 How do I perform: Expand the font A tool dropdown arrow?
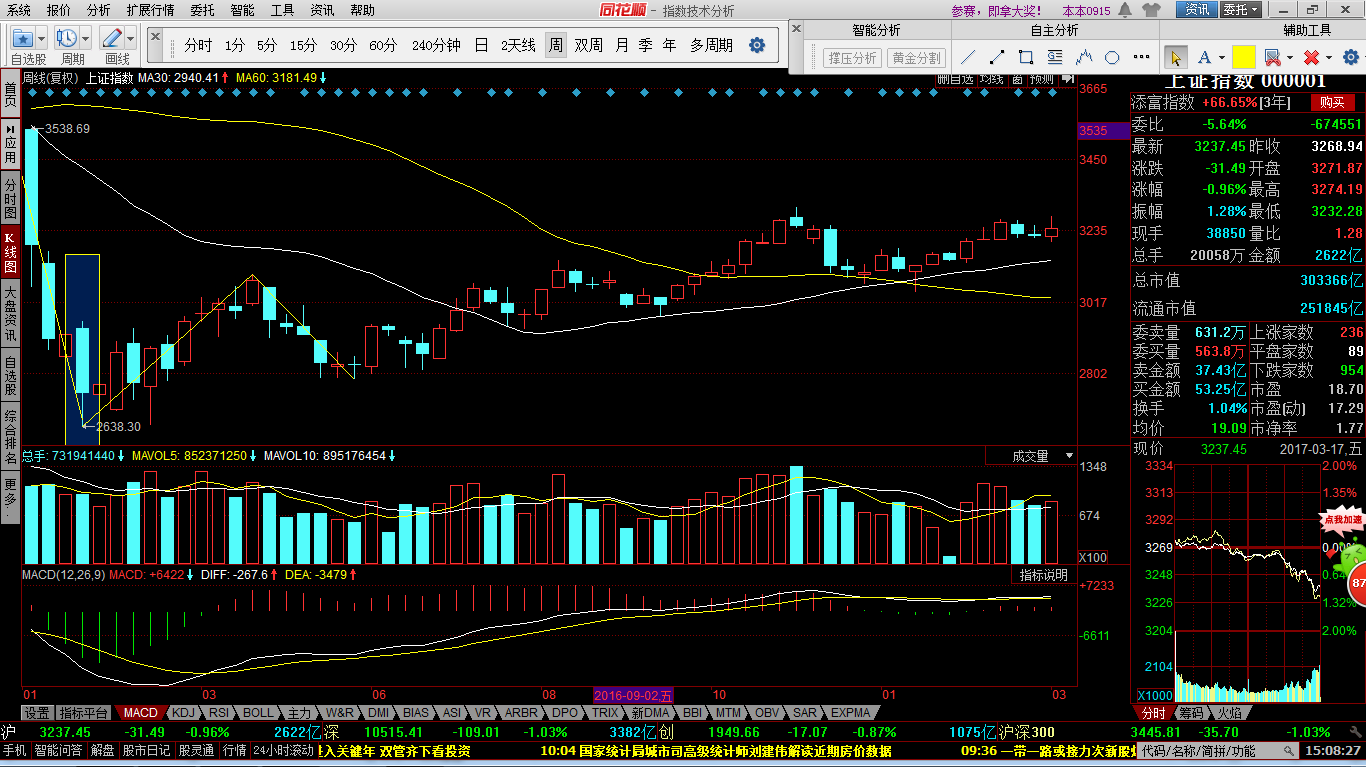[x=1222, y=57]
